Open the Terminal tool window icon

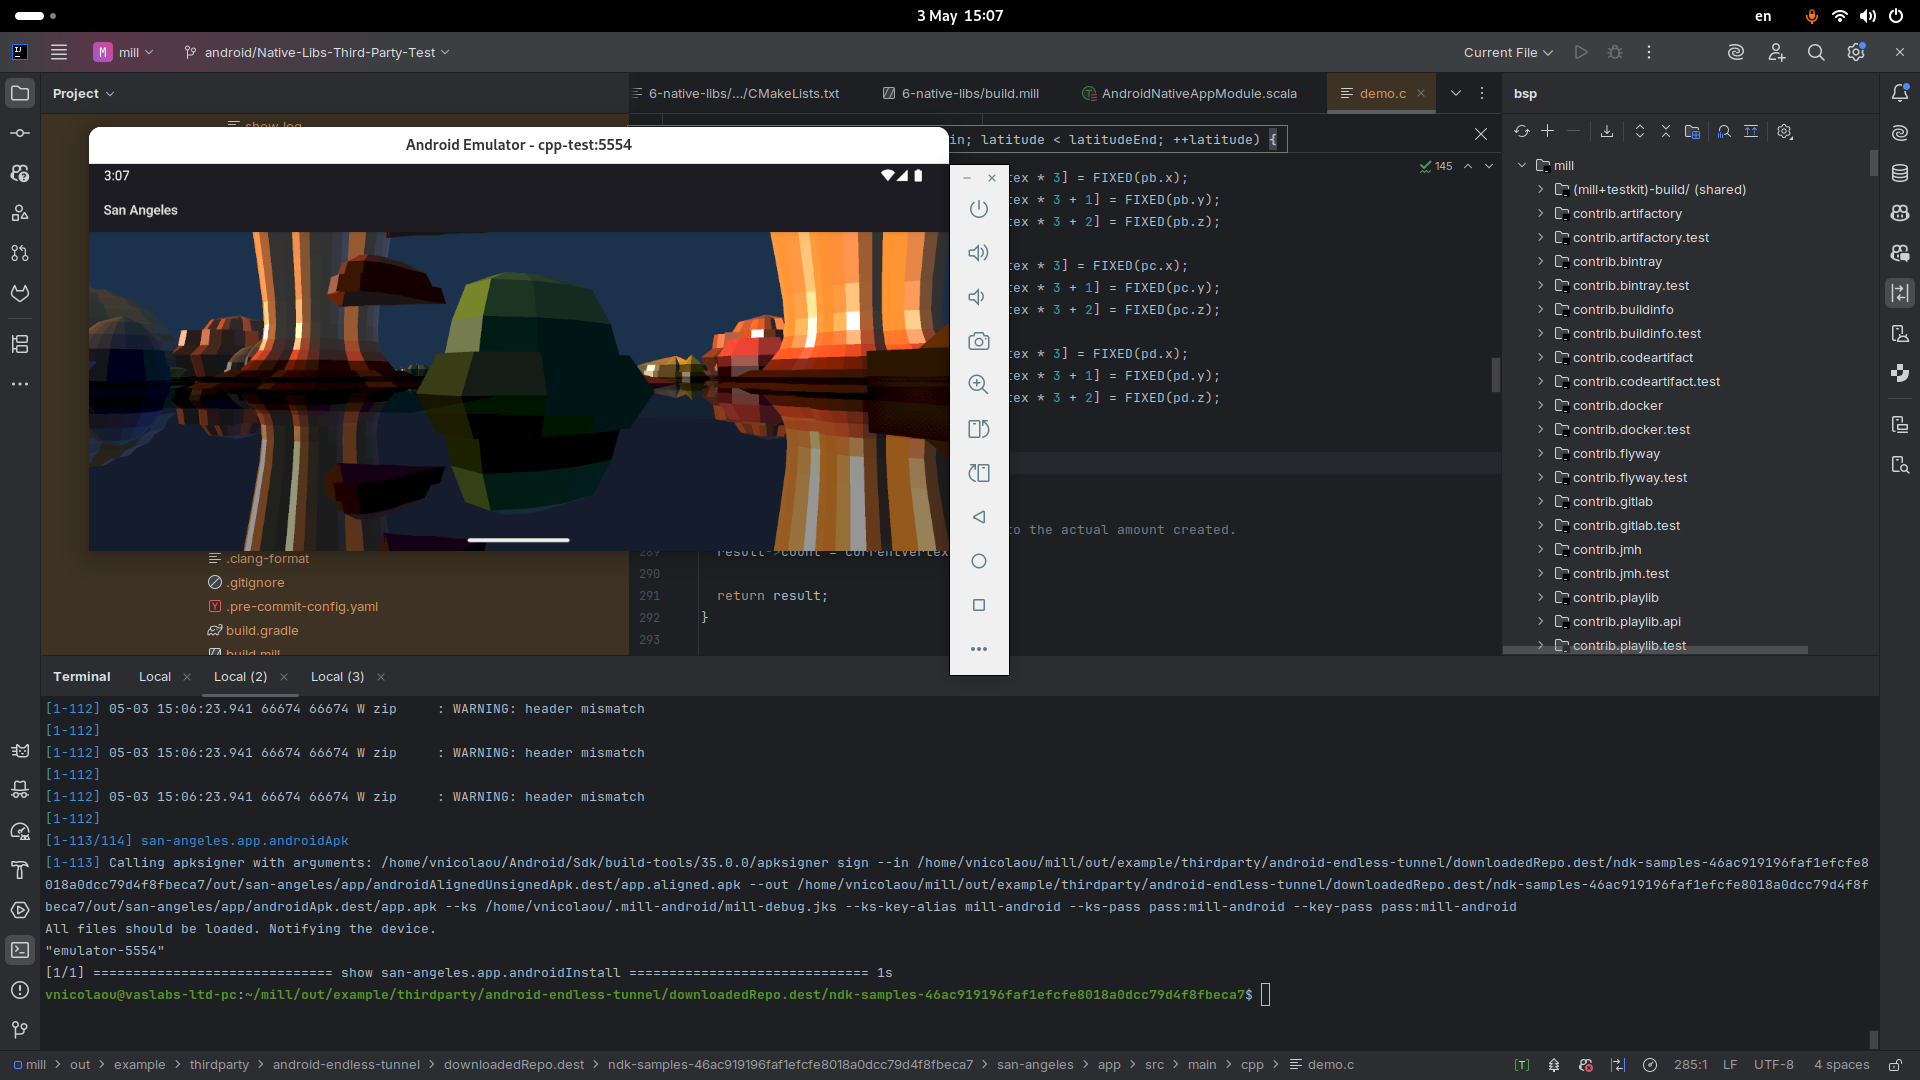pos(20,950)
